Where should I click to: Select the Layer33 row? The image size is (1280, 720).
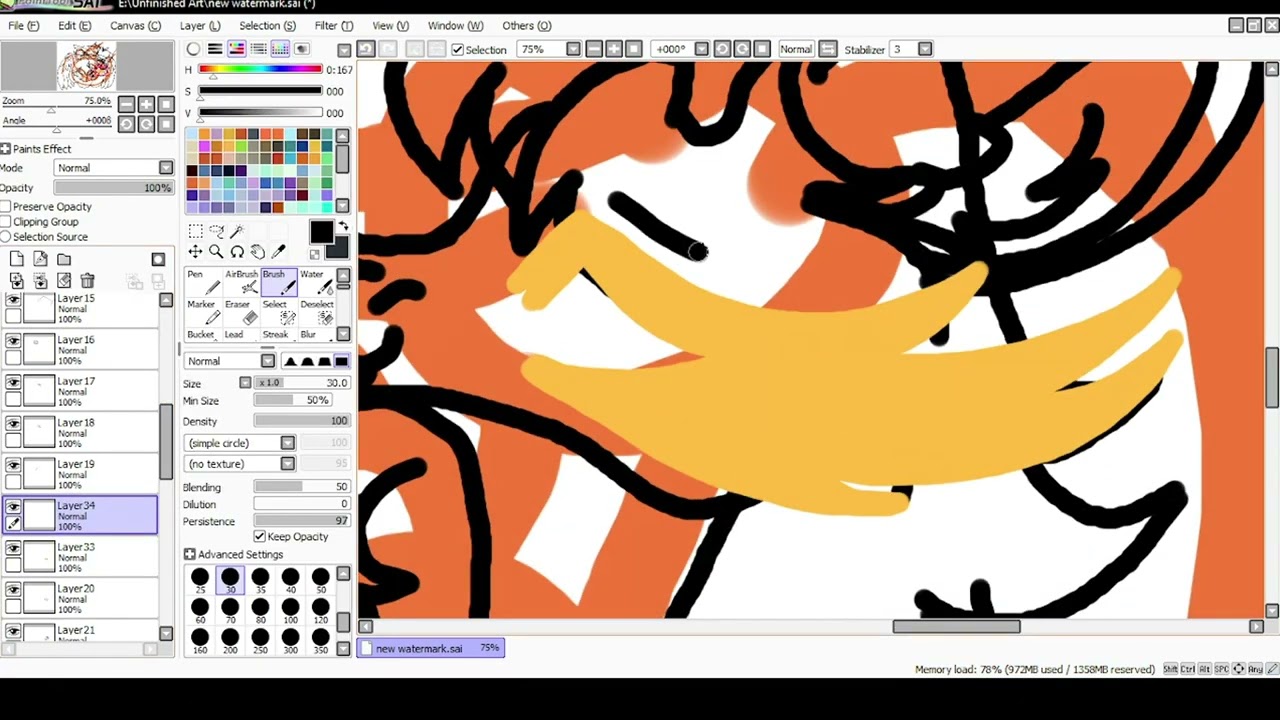pos(80,557)
